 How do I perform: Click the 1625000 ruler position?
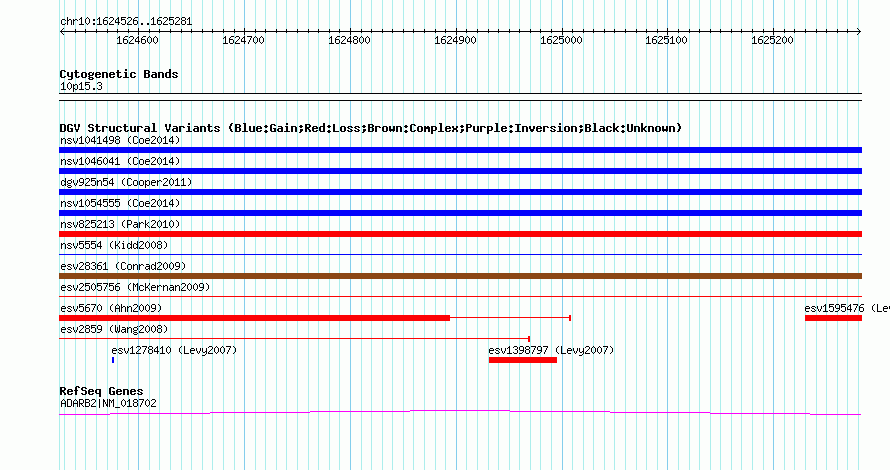pyautogui.click(x=561, y=40)
